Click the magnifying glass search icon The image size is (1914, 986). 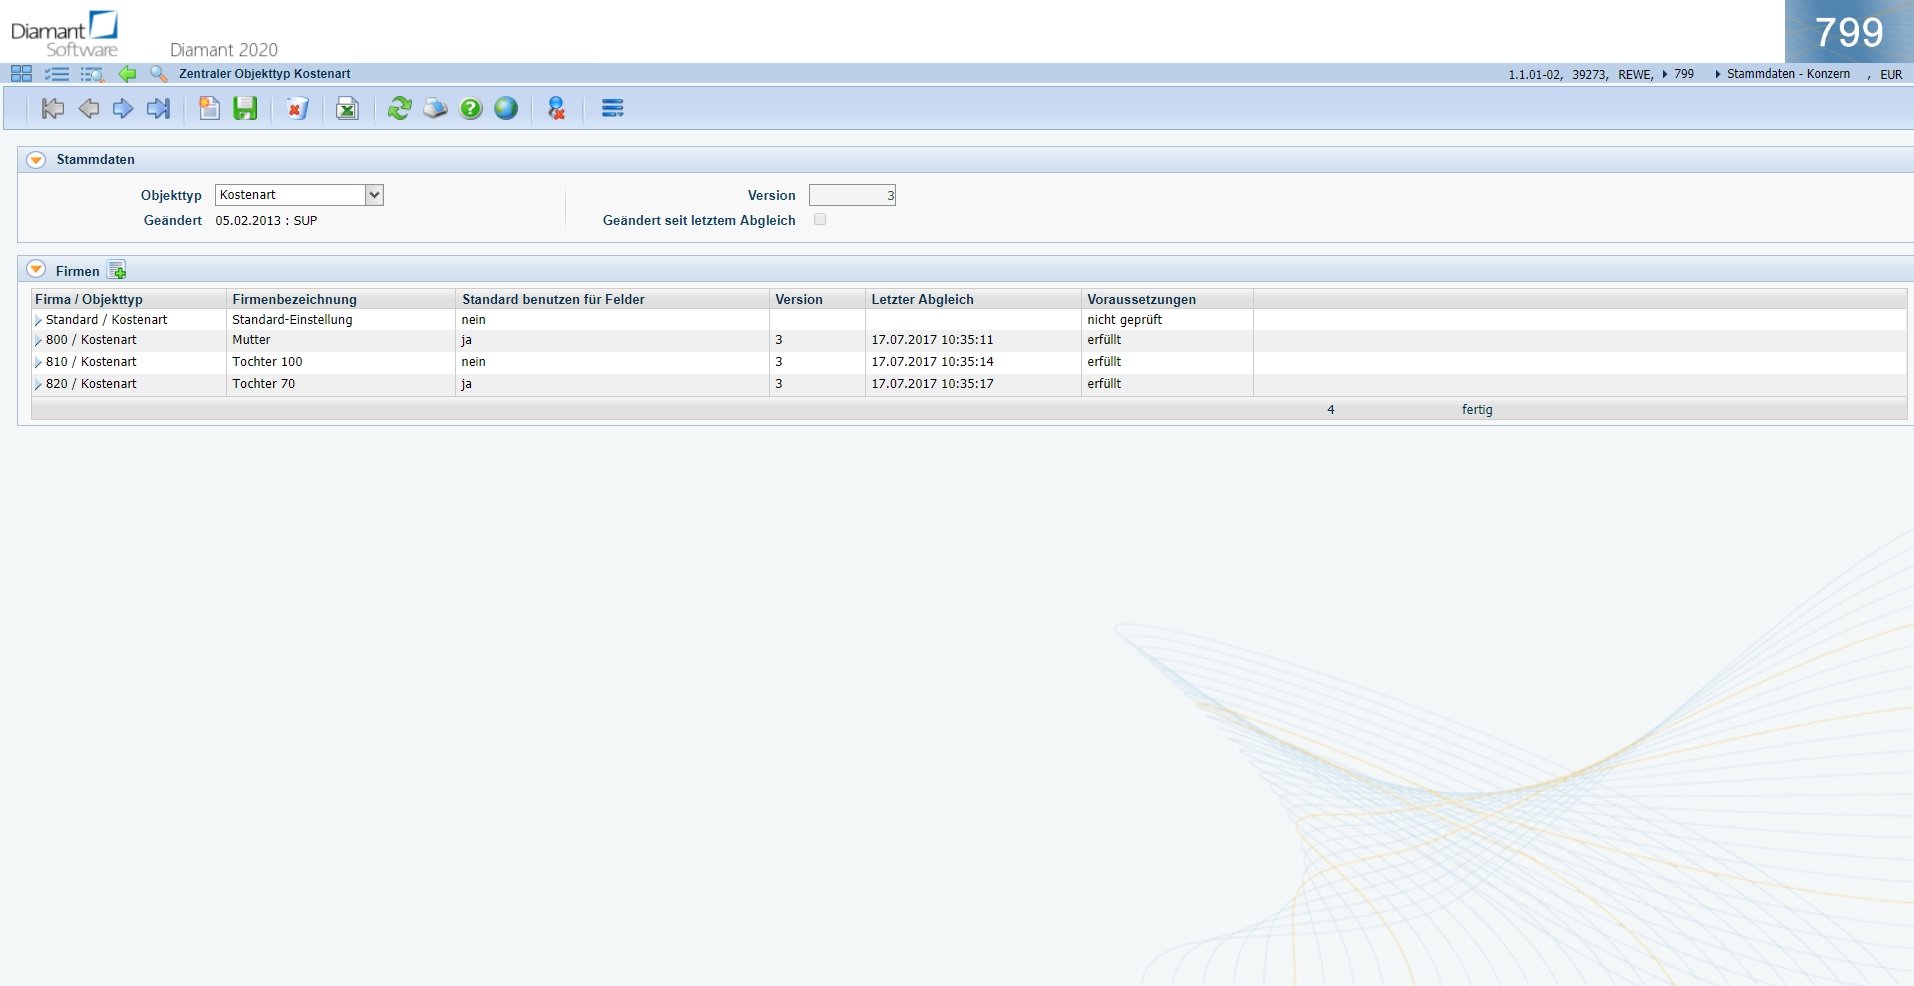[158, 74]
